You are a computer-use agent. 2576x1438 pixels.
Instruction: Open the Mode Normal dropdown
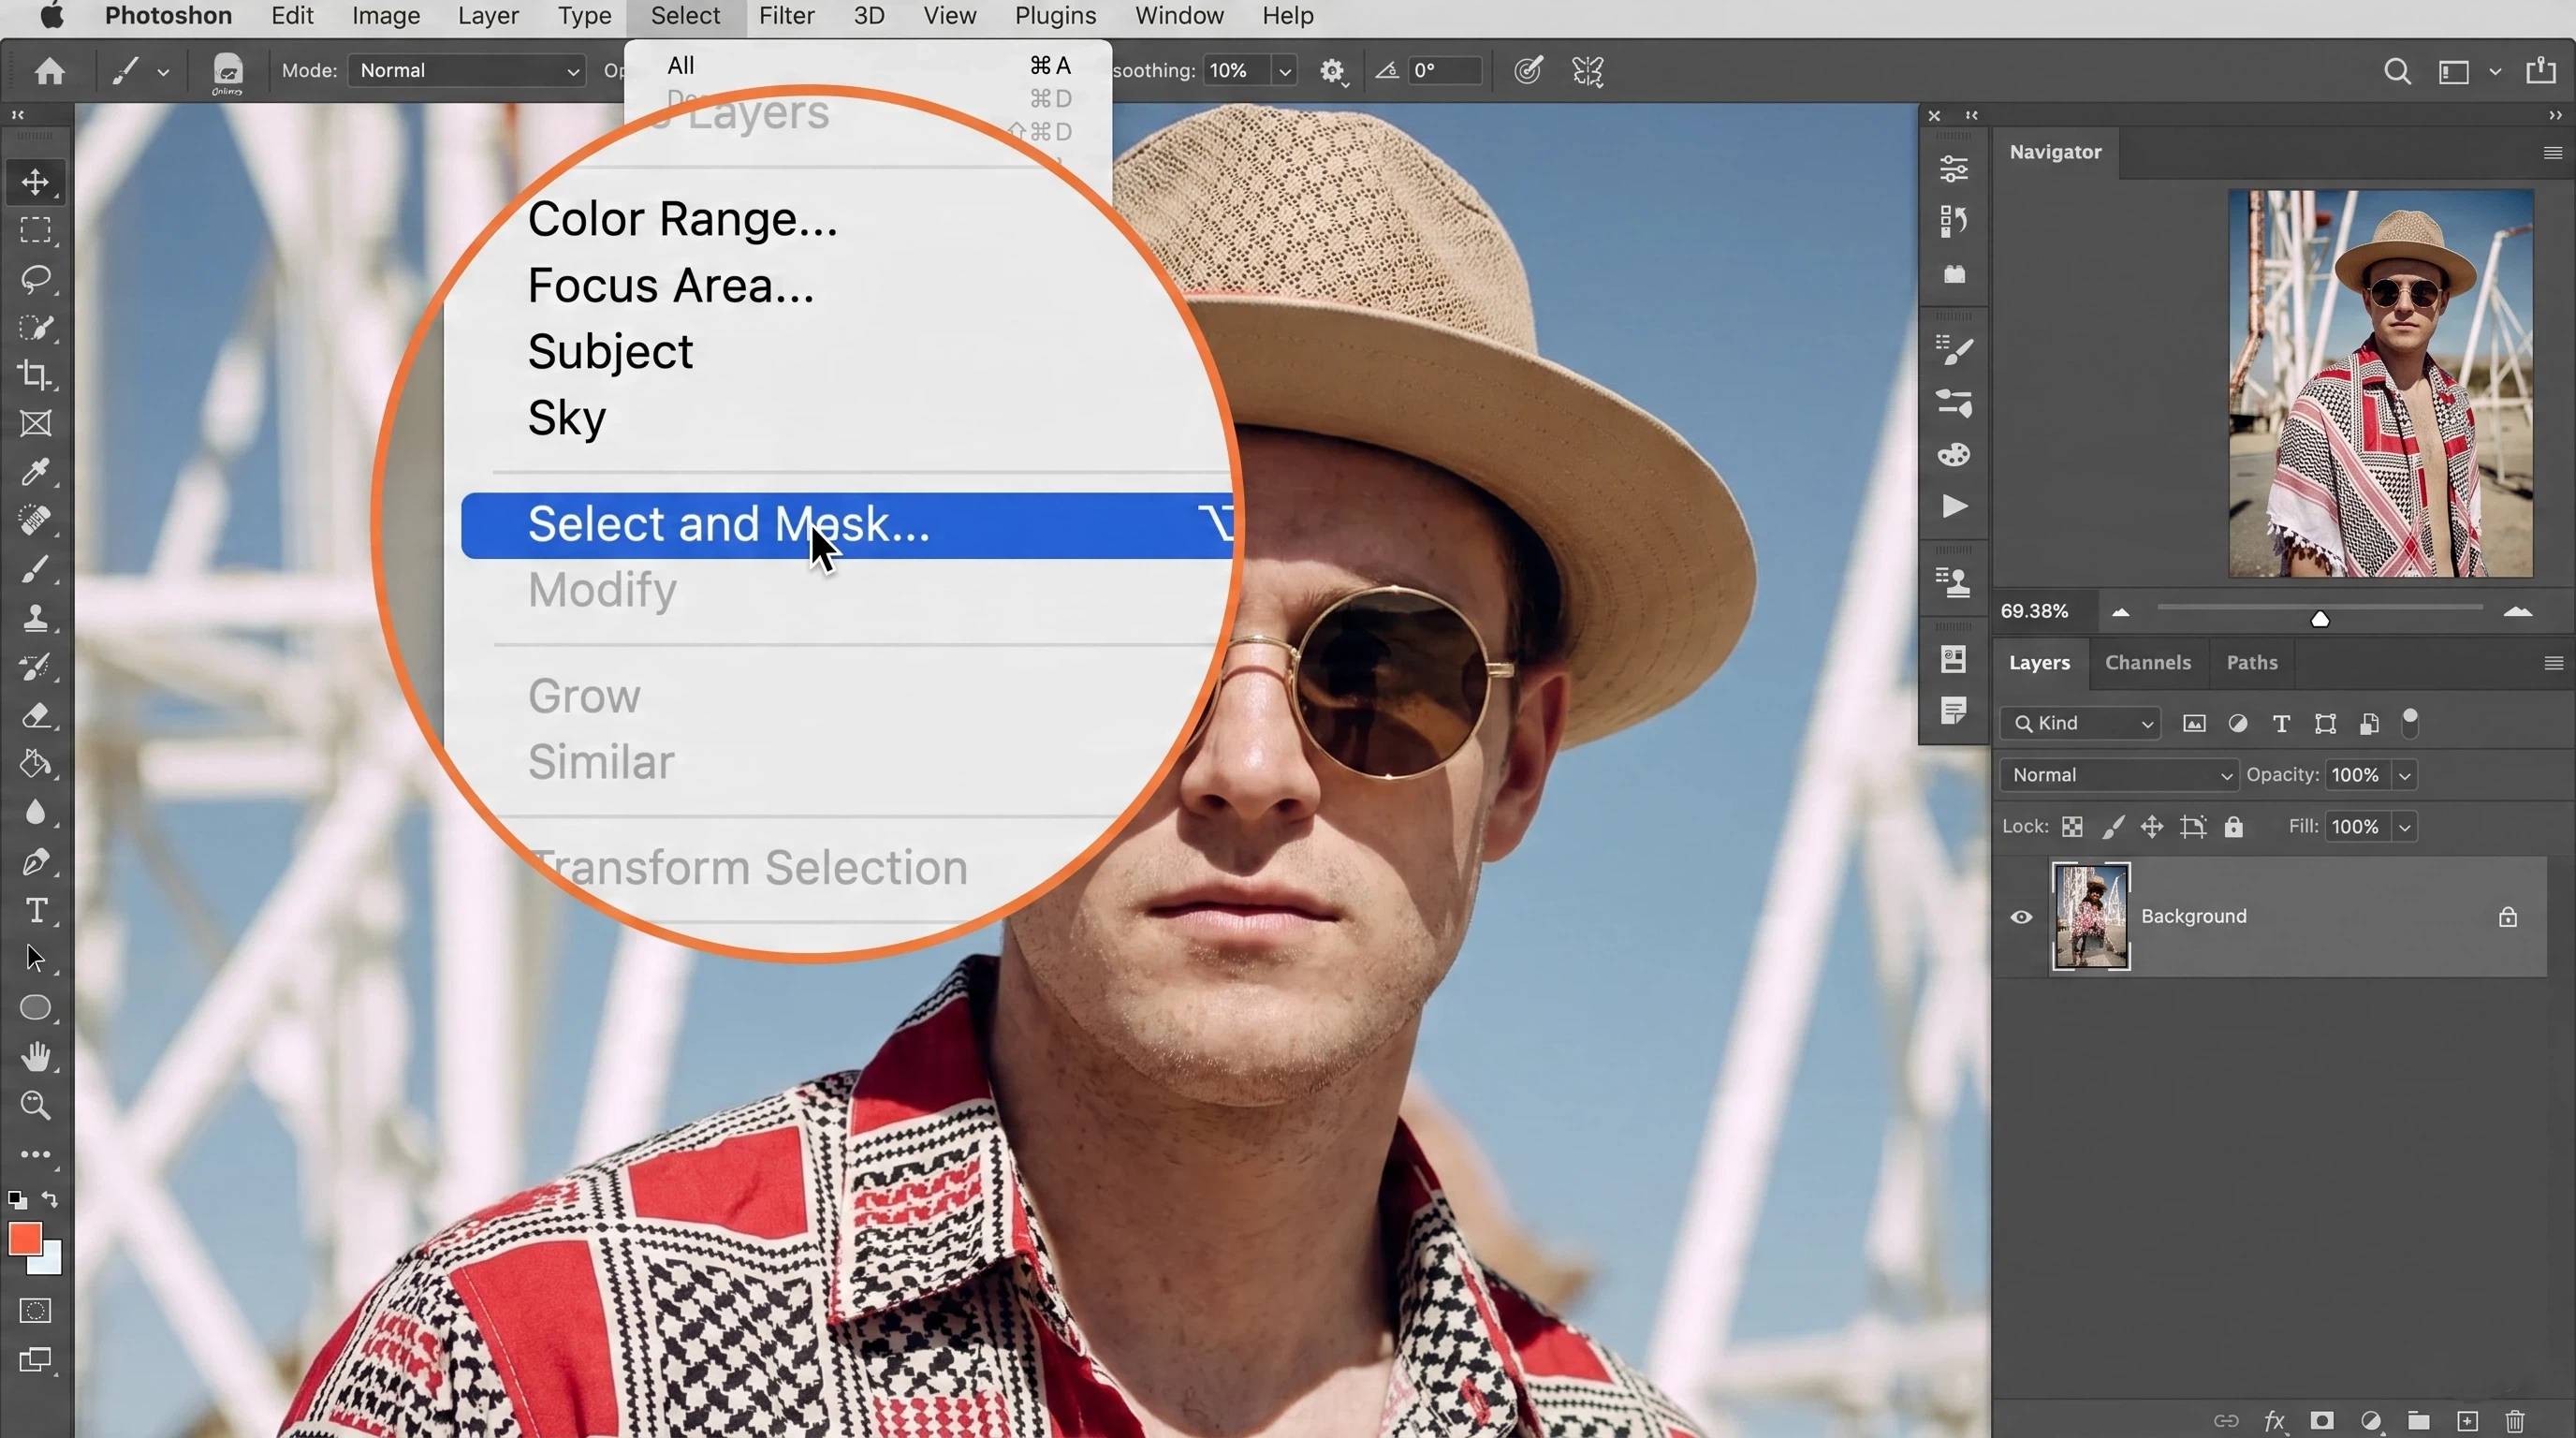(467, 71)
